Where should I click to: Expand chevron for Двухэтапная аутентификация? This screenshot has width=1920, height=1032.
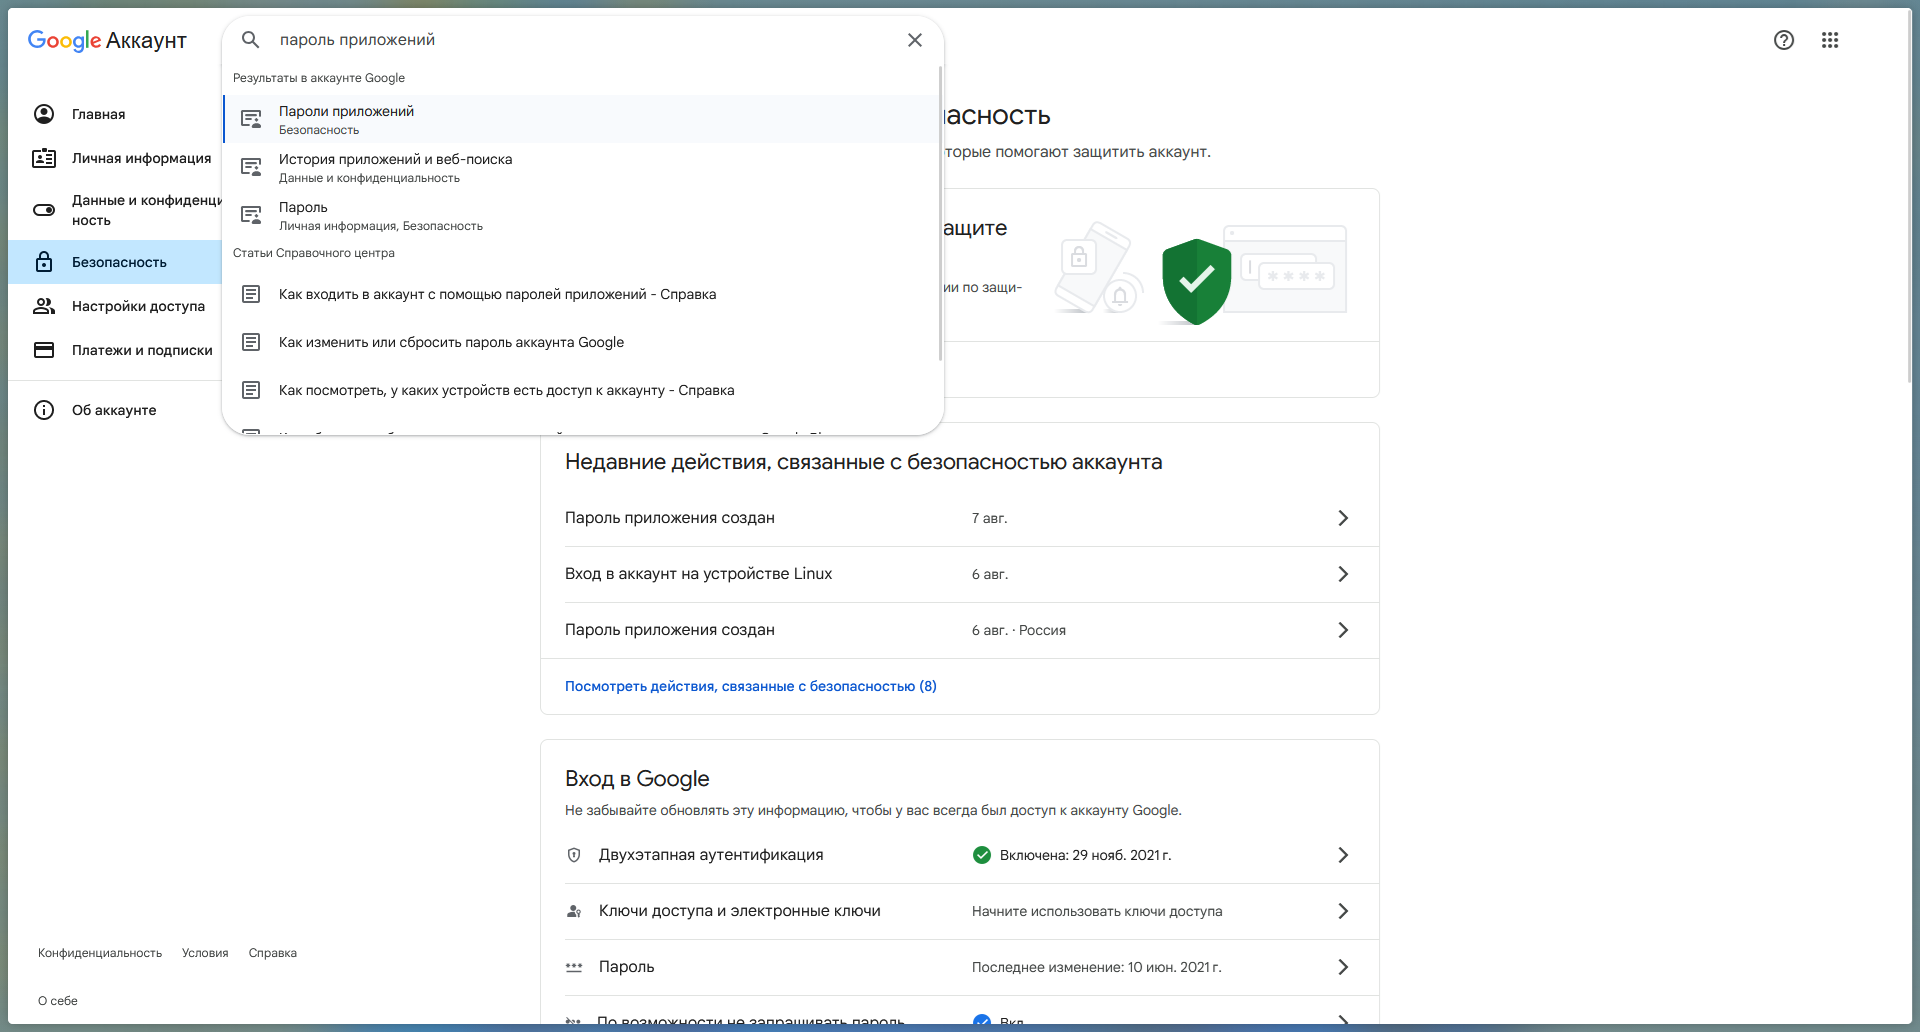point(1343,855)
